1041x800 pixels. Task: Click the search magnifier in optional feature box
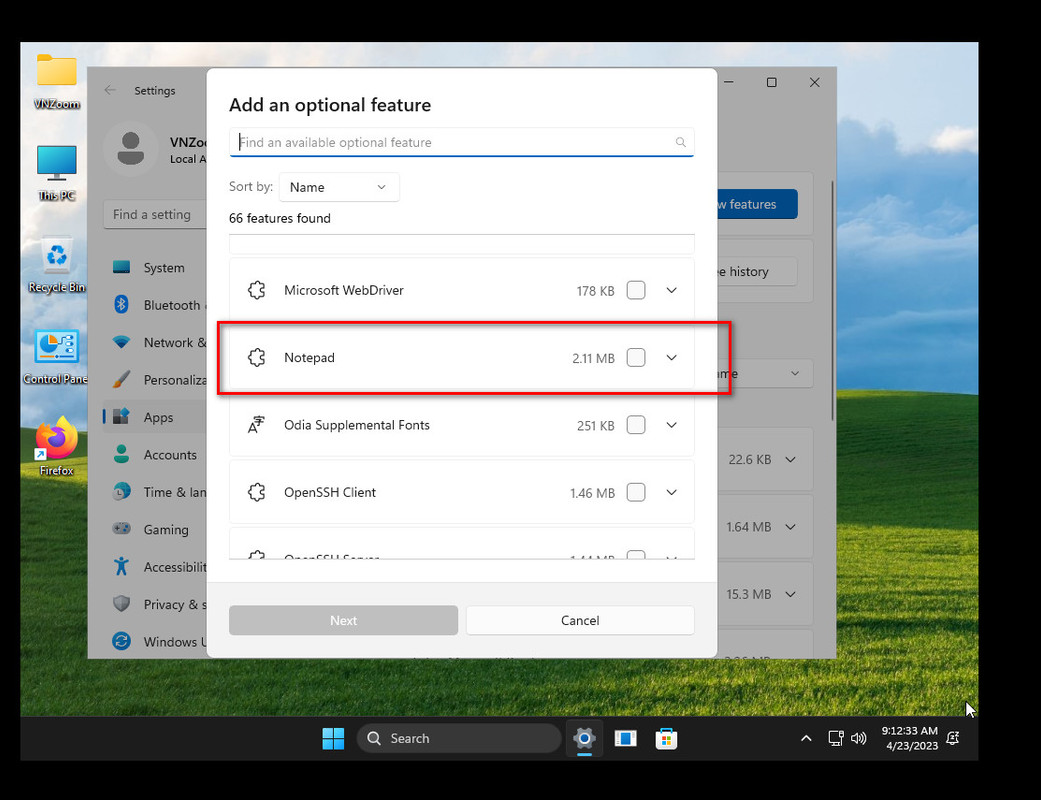click(x=681, y=142)
